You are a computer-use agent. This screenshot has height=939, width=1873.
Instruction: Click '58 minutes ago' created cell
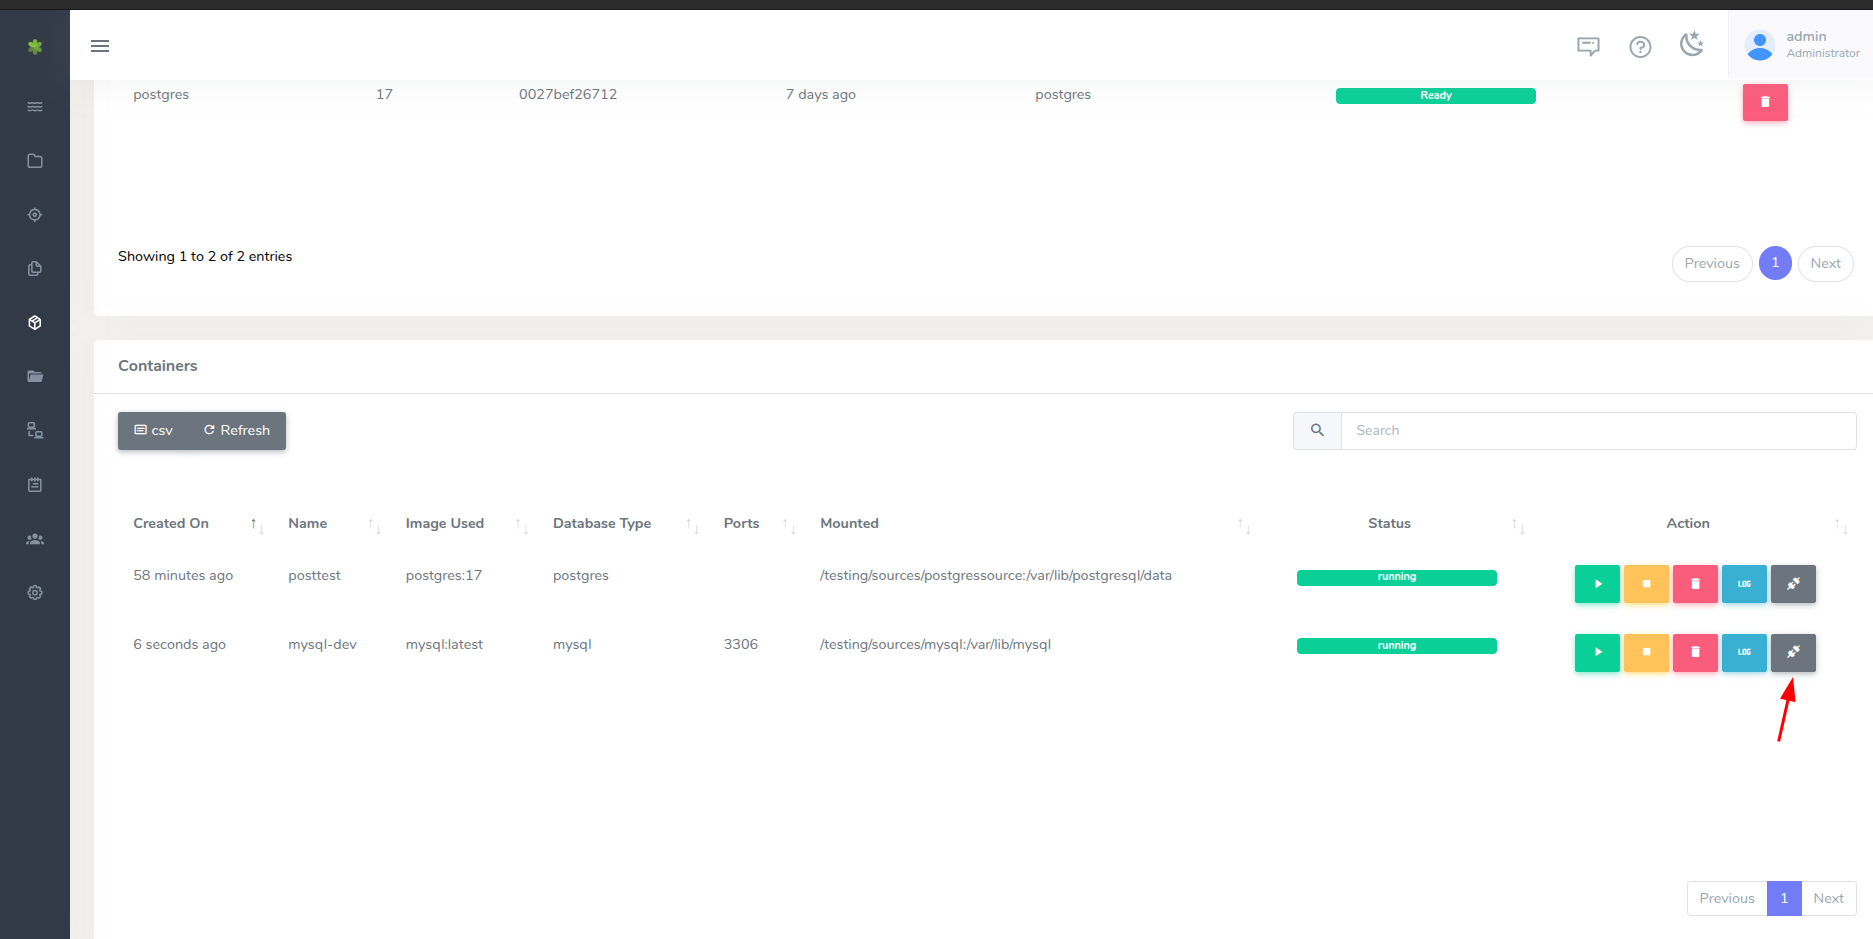point(183,576)
